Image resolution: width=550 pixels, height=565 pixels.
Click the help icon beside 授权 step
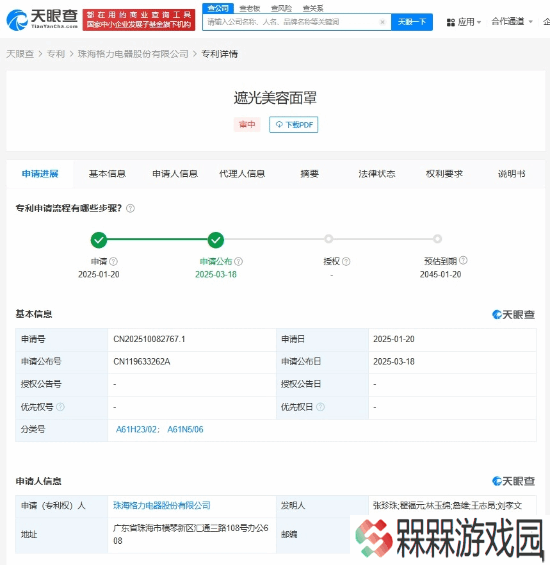point(346,261)
